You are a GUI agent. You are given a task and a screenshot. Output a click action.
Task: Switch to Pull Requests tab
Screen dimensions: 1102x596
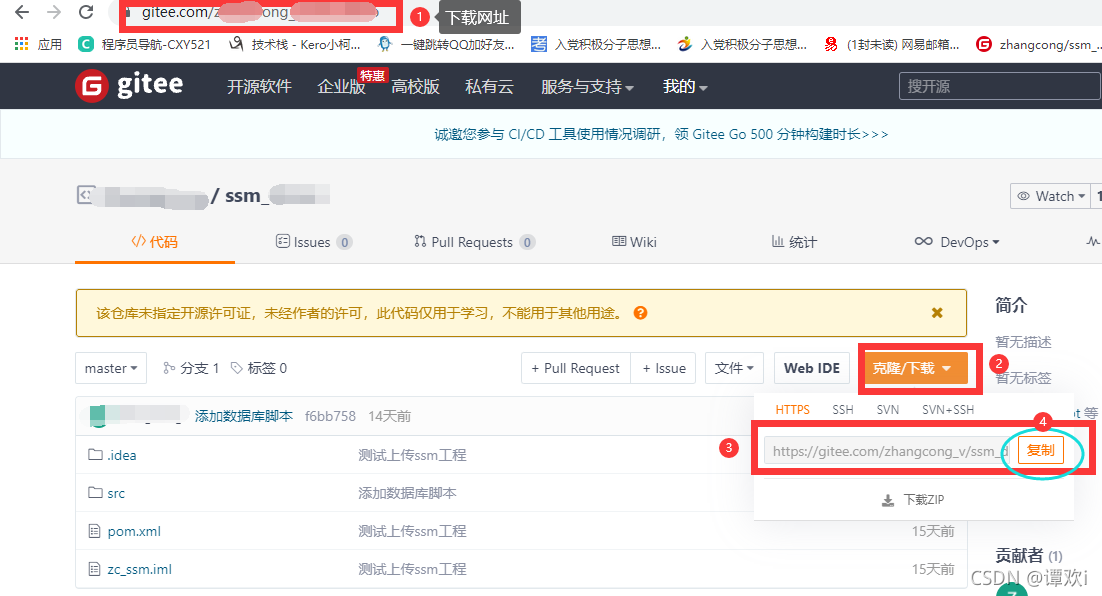point(474,242)
